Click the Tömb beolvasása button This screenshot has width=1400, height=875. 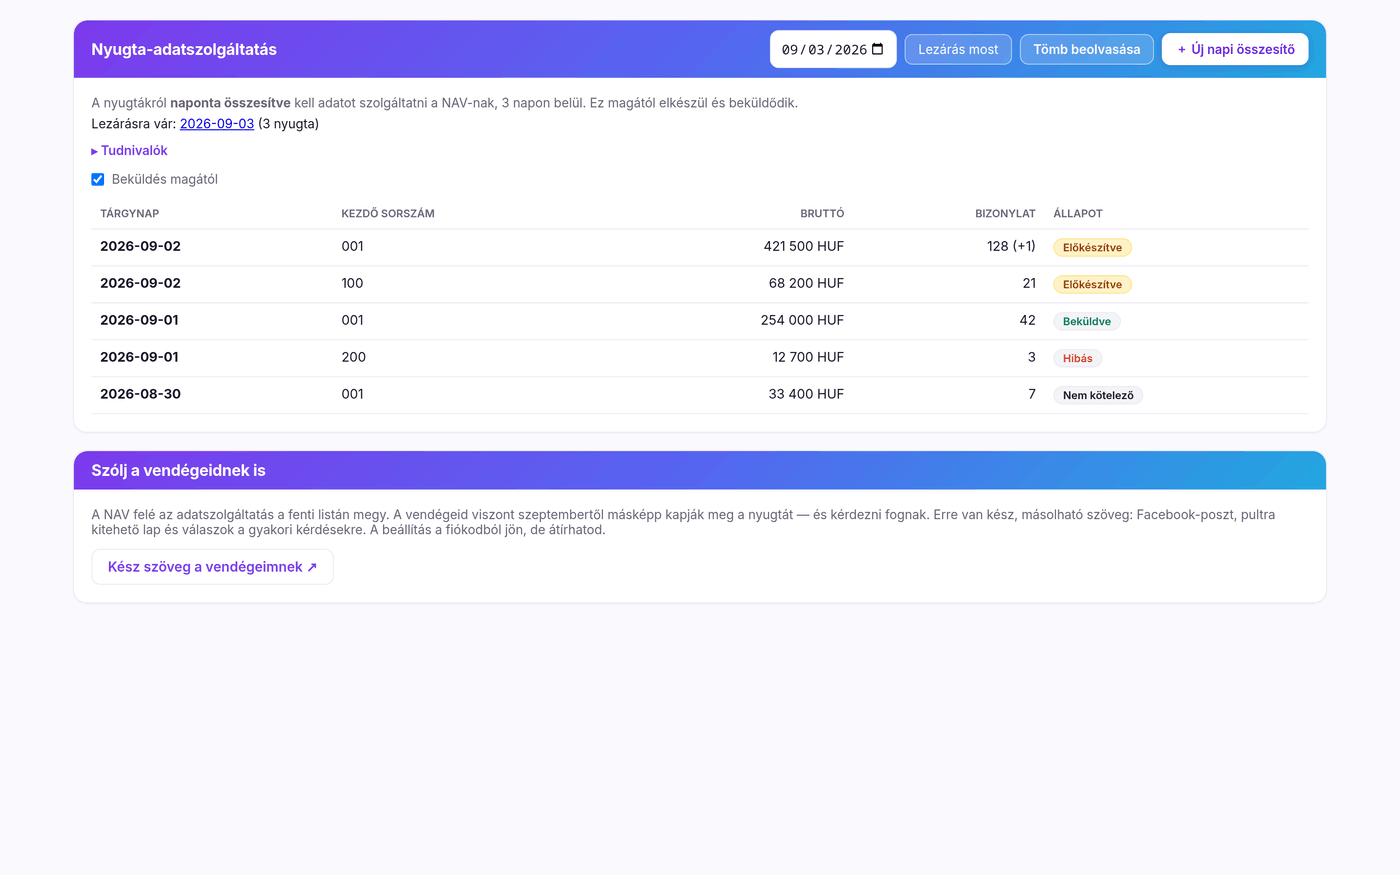tap(1086, 49)
